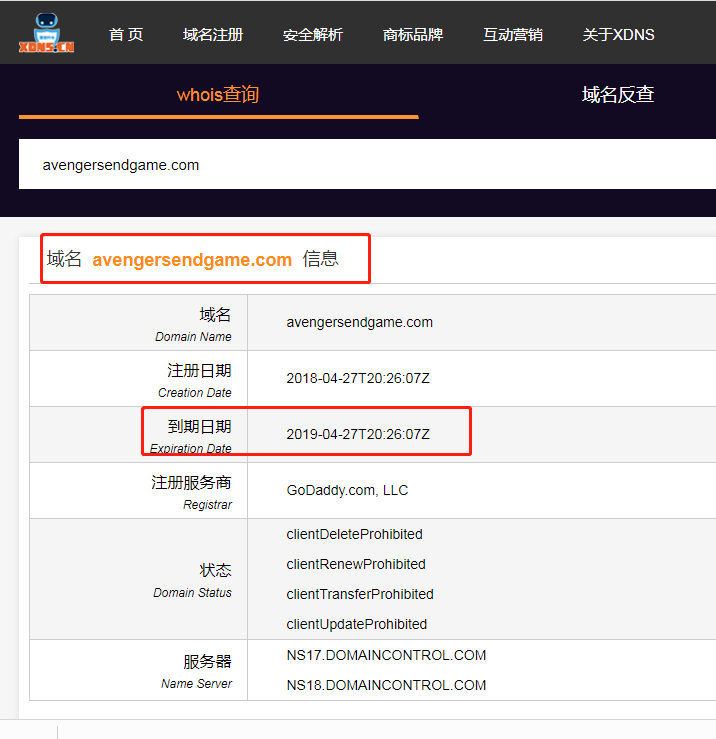716x739 pixels.
Task: Switch to the 域名反查 tab
Action: pyautogui.click(x=618, y=95)
